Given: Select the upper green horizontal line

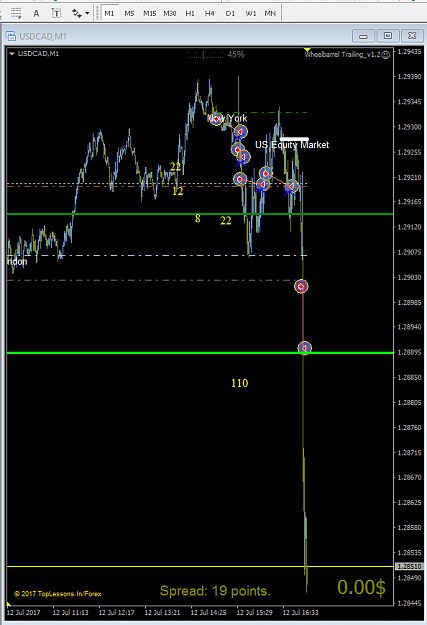Looking at the screenshot, I should pos(200,214).
